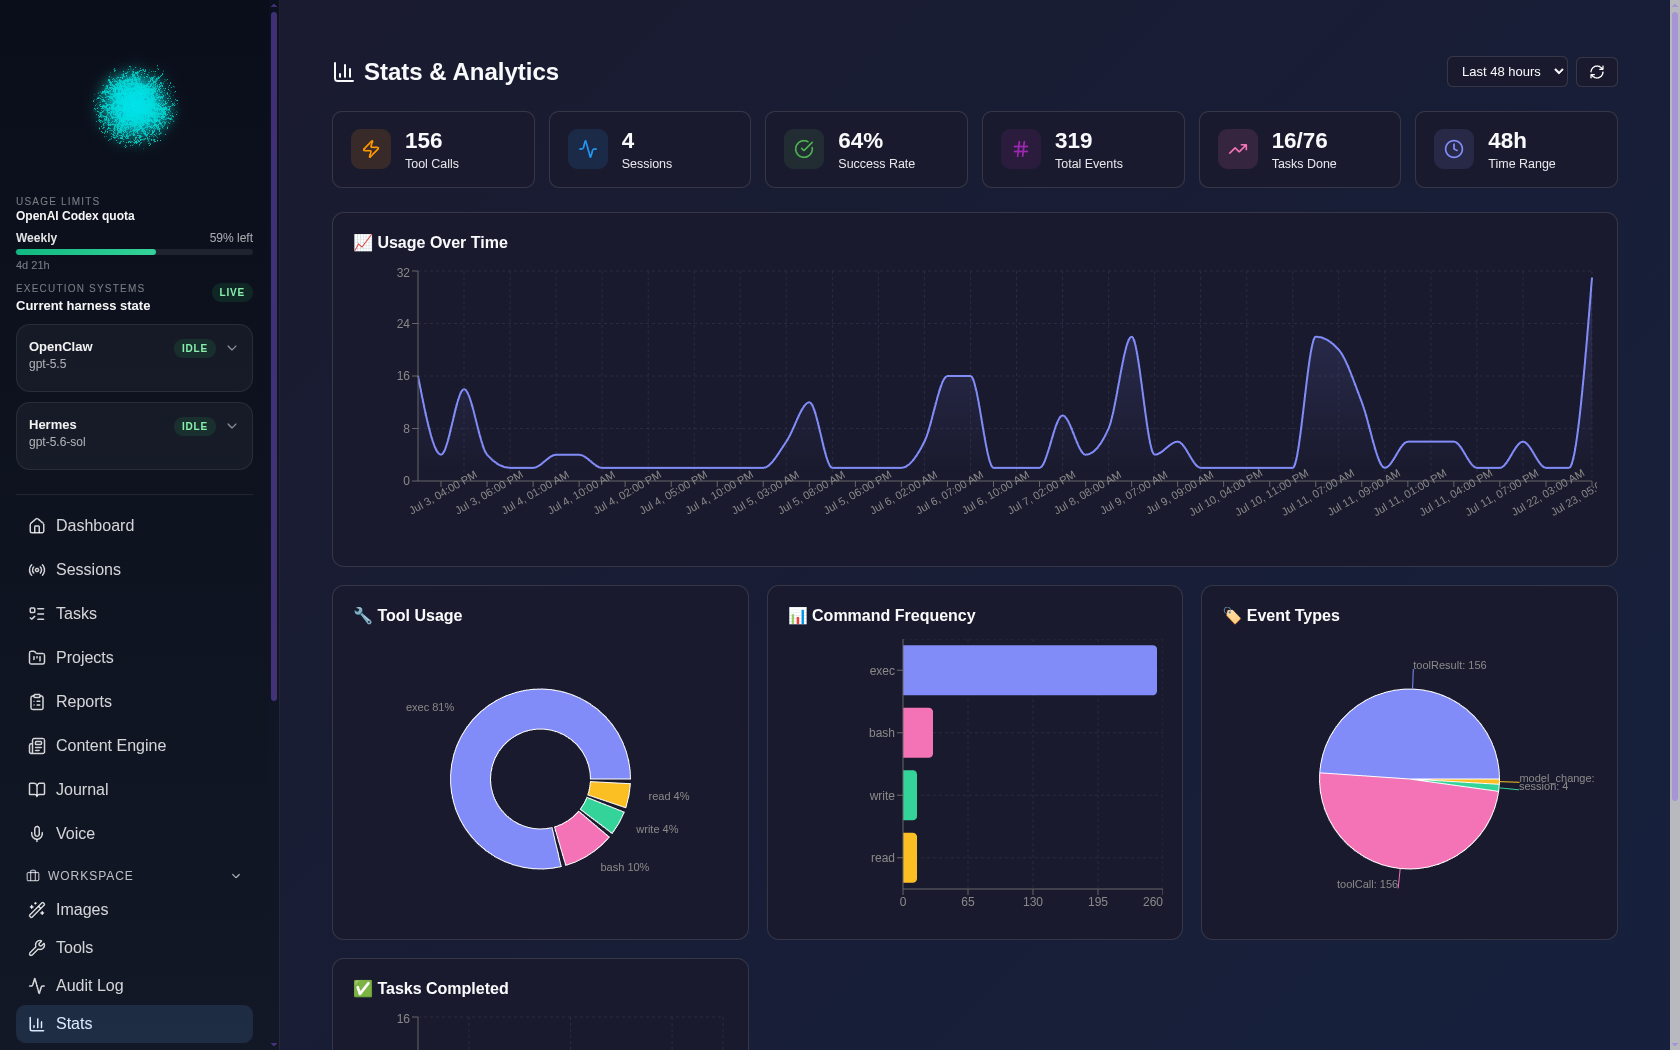Click the weekly quota progress bar
Viewport: 1680px width, 1050px height.
coord(134,252)
